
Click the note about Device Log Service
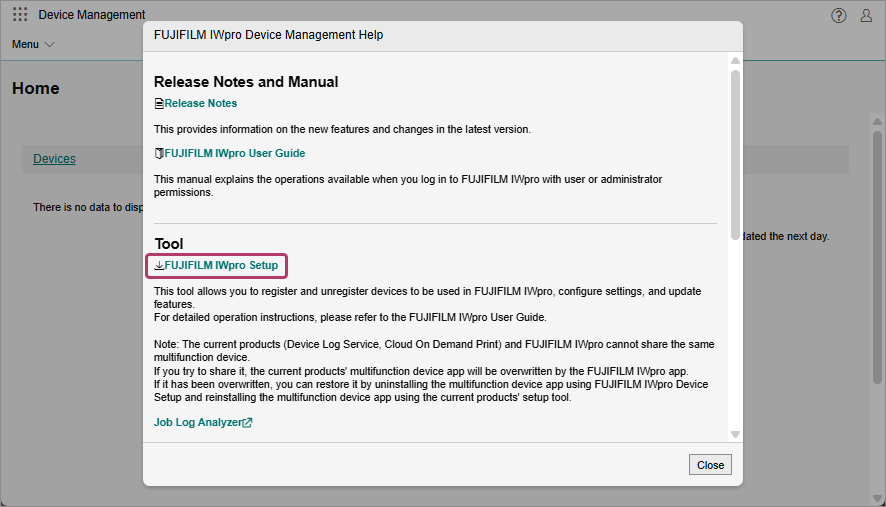pos(434,350)
